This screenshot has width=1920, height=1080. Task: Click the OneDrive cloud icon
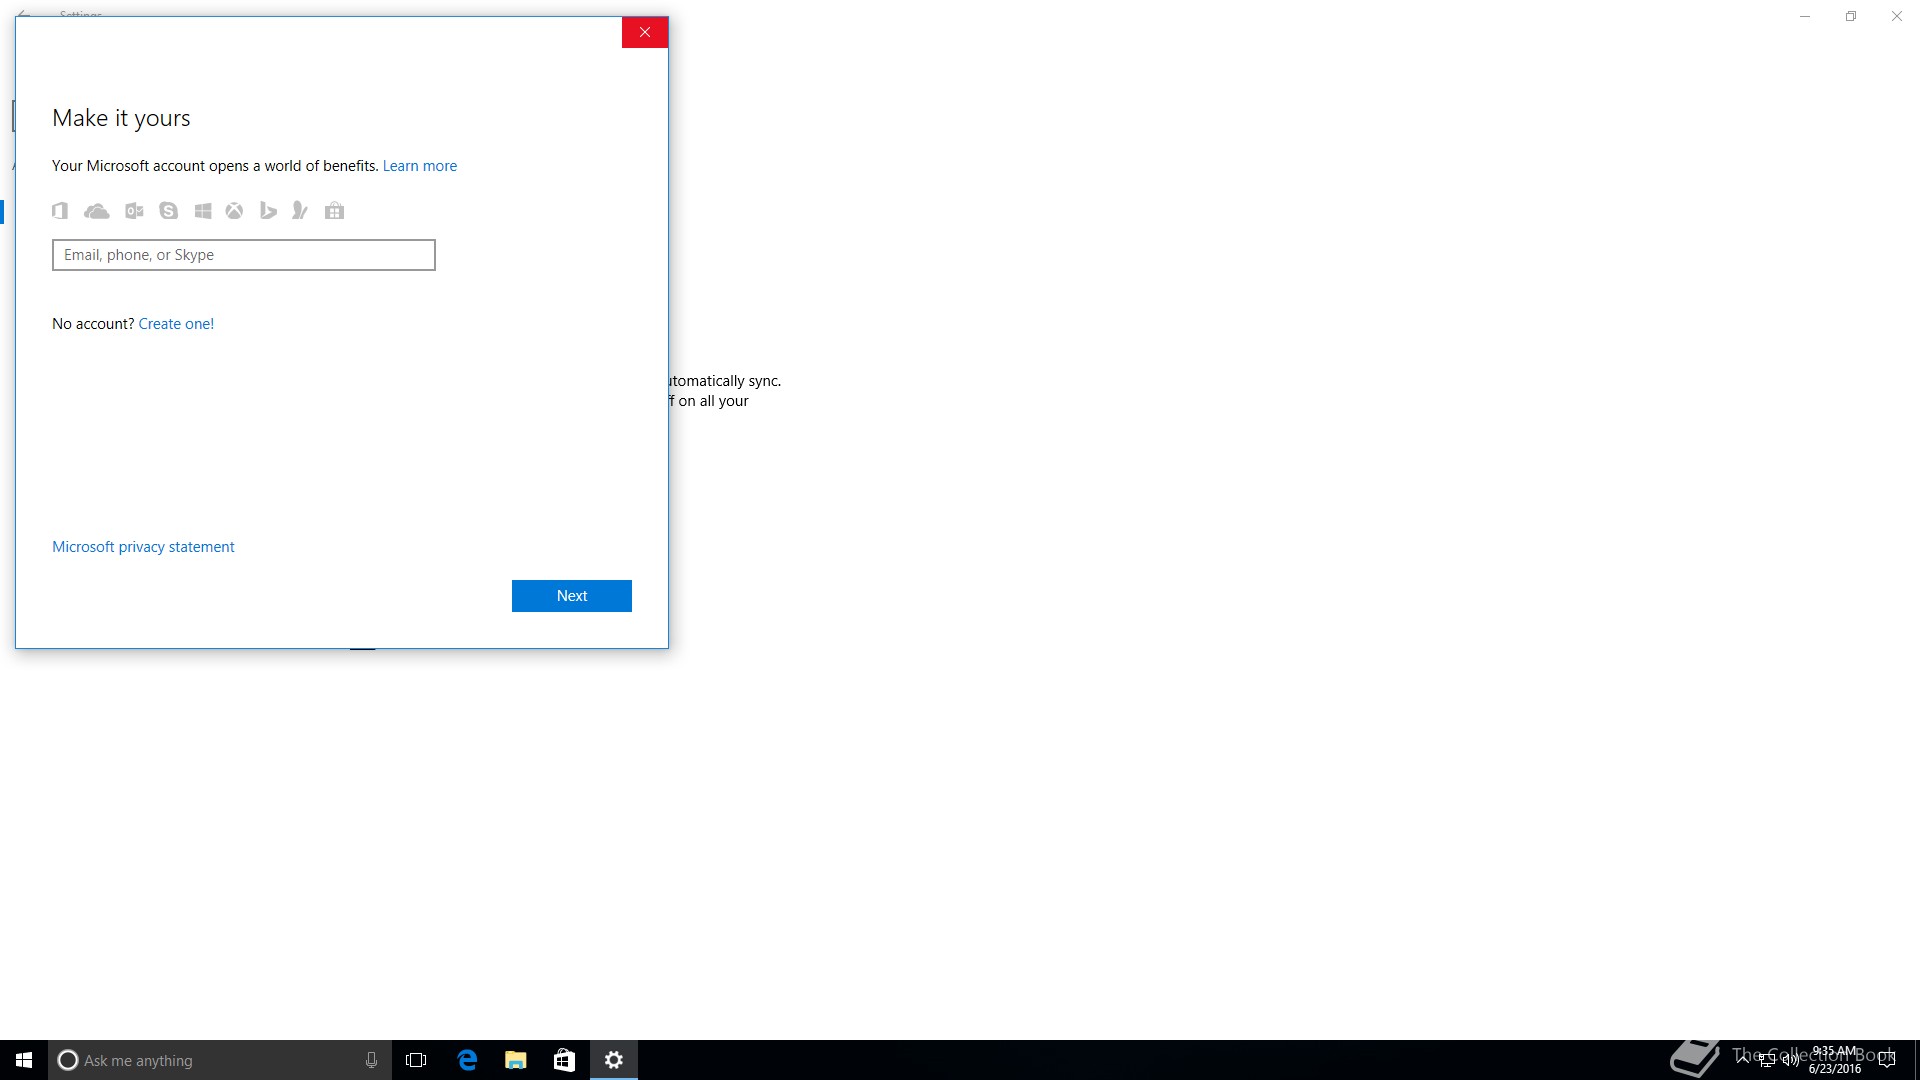[97, 211]
